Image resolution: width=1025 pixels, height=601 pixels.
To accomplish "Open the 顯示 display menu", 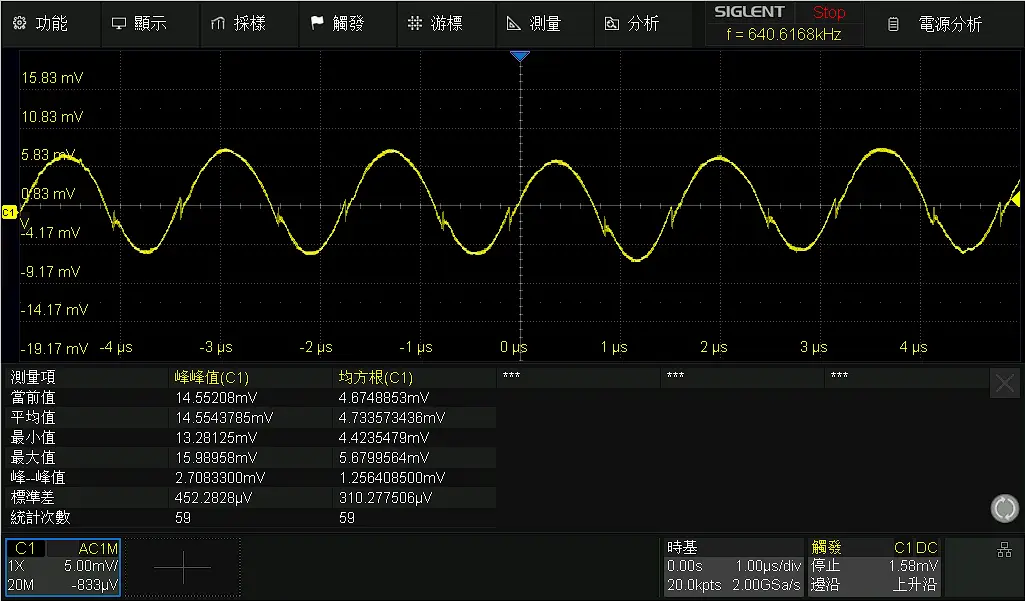I will 139,24.
